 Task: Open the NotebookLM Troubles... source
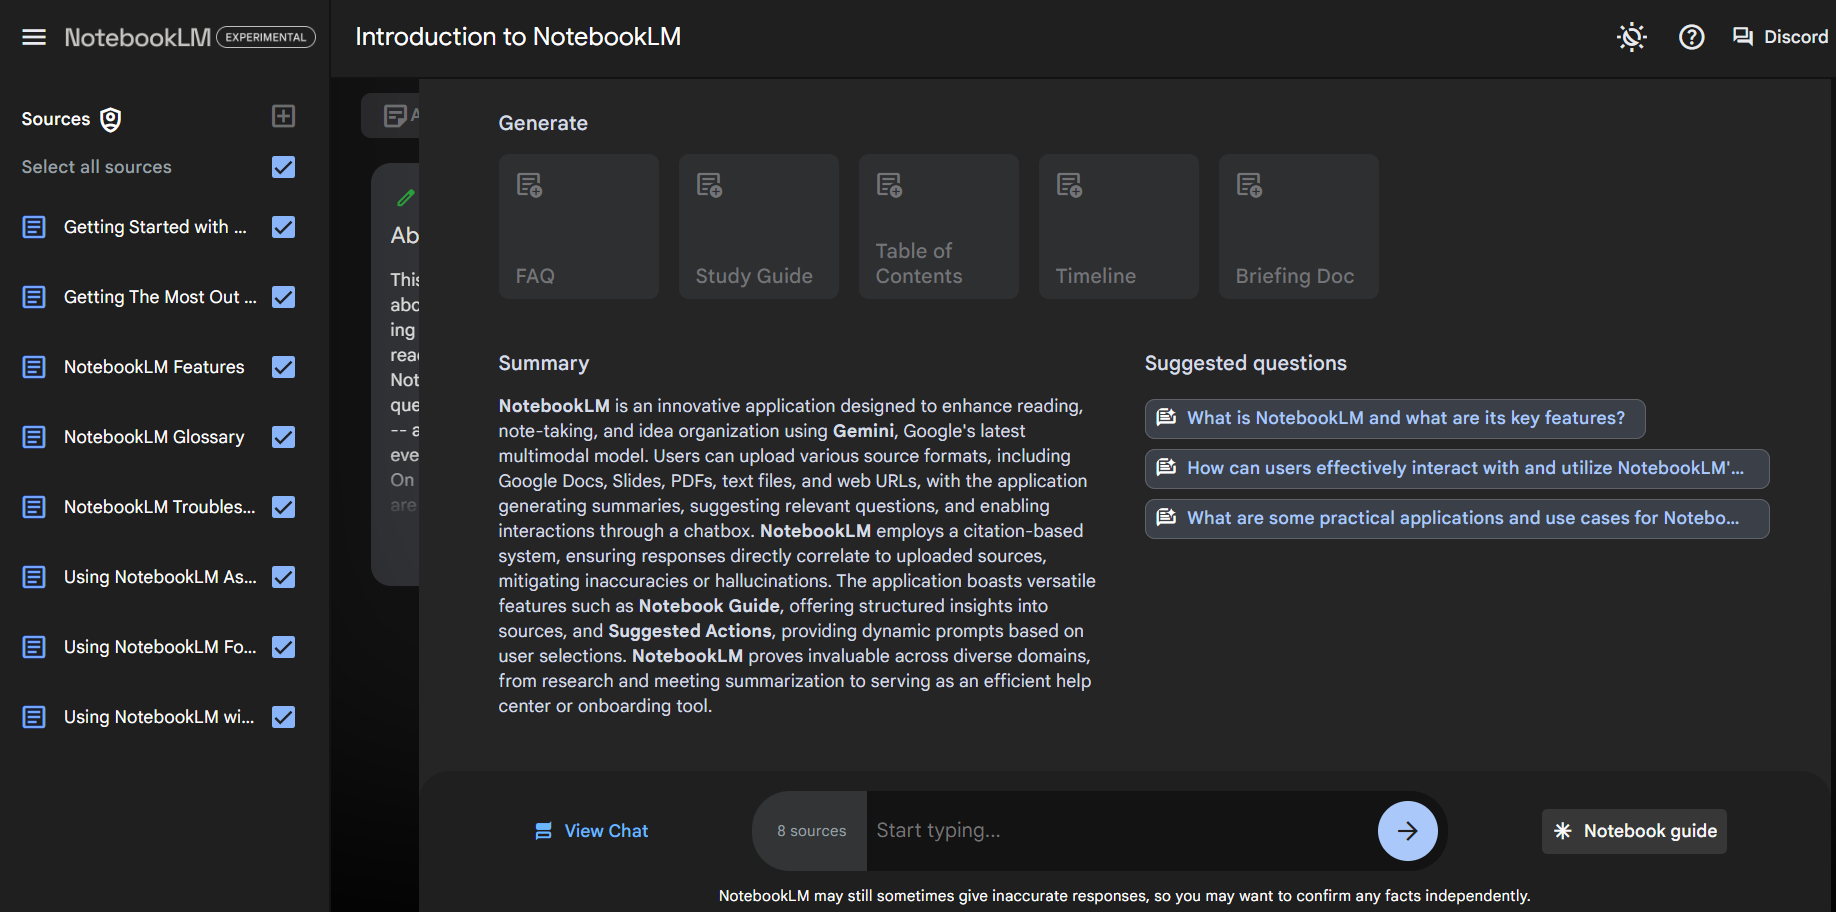click(x=160, y=507)
